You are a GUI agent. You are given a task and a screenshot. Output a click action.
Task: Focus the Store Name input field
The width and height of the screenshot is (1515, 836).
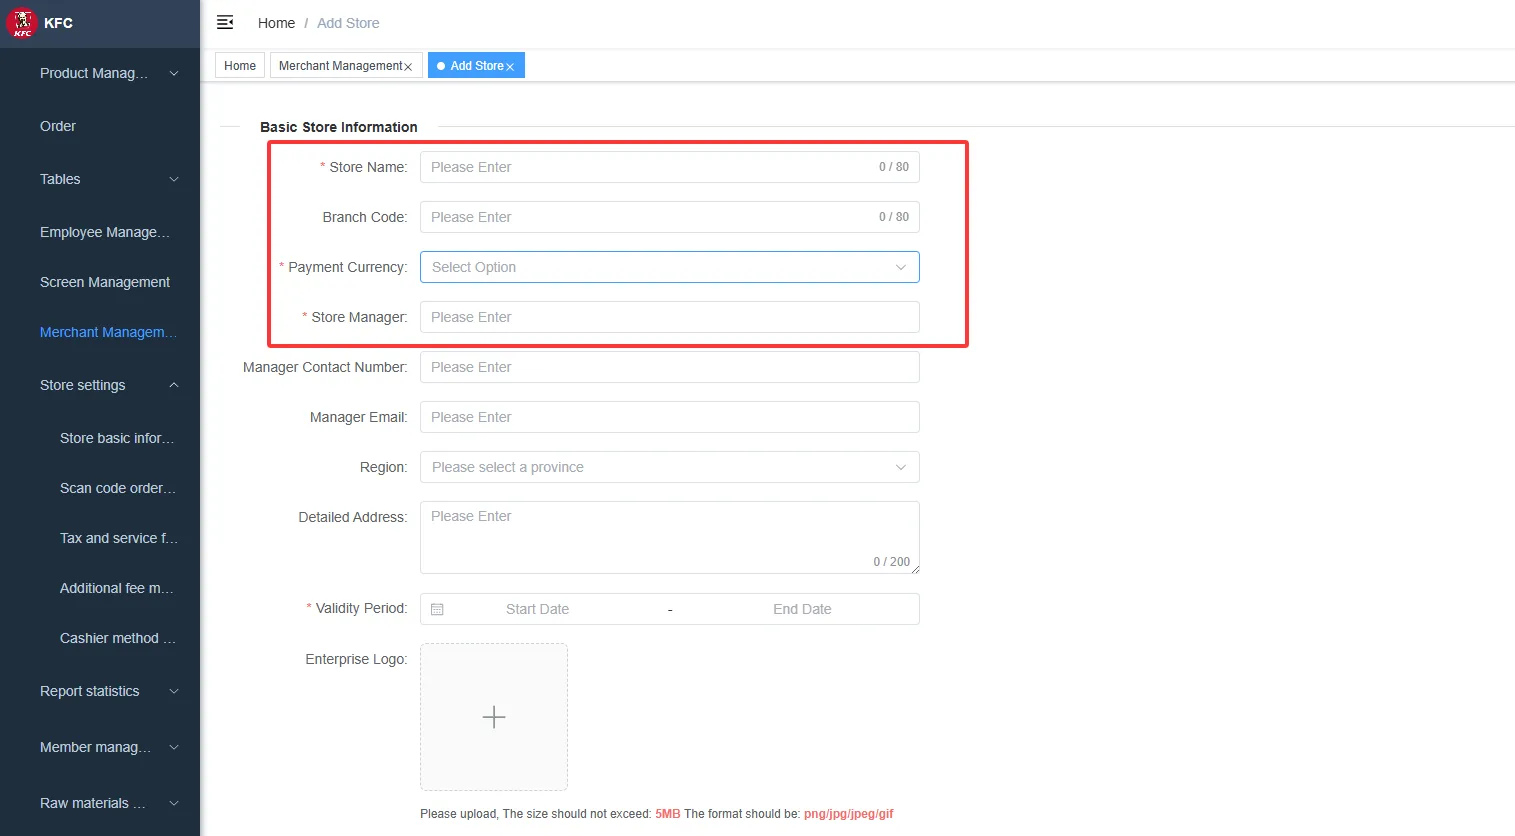(x=669, y=167)
